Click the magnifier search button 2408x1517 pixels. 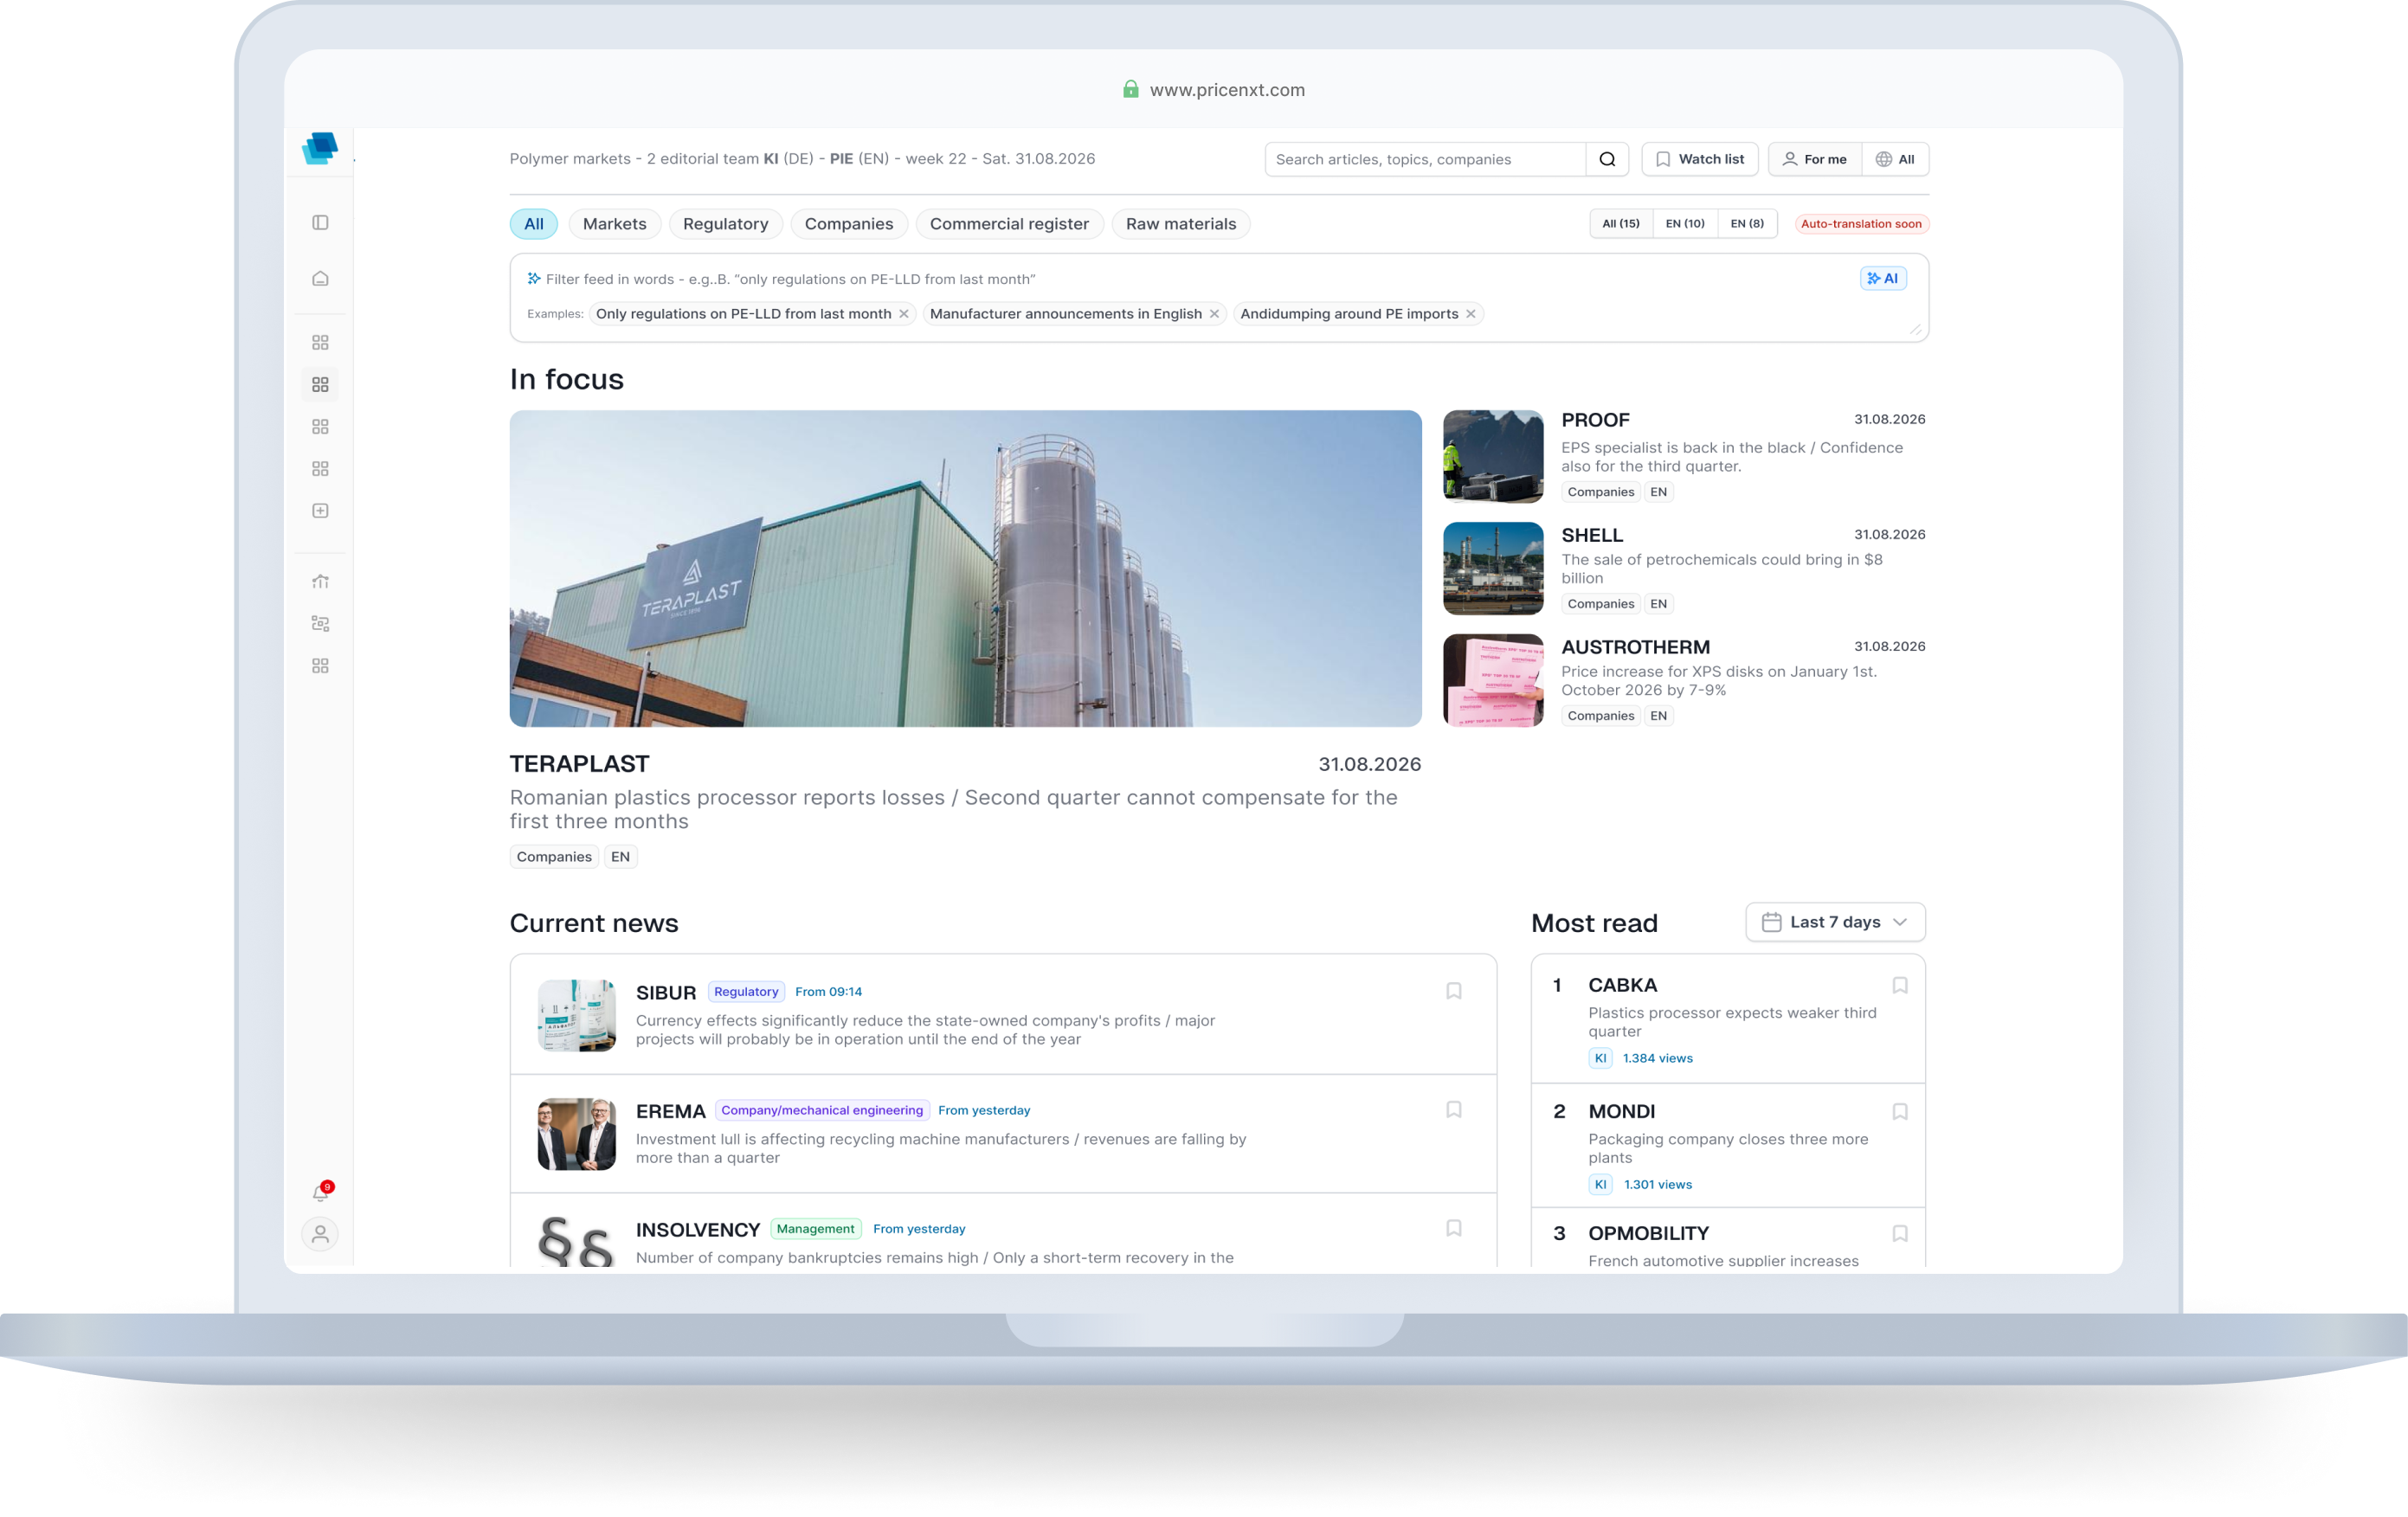[x=1607, y=159]
